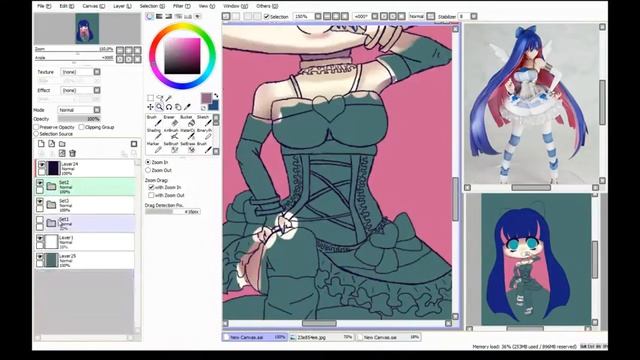Click the layer Opacity slider
The height and width of the screenshot is (360, 640).
click(x=79, y=119)
